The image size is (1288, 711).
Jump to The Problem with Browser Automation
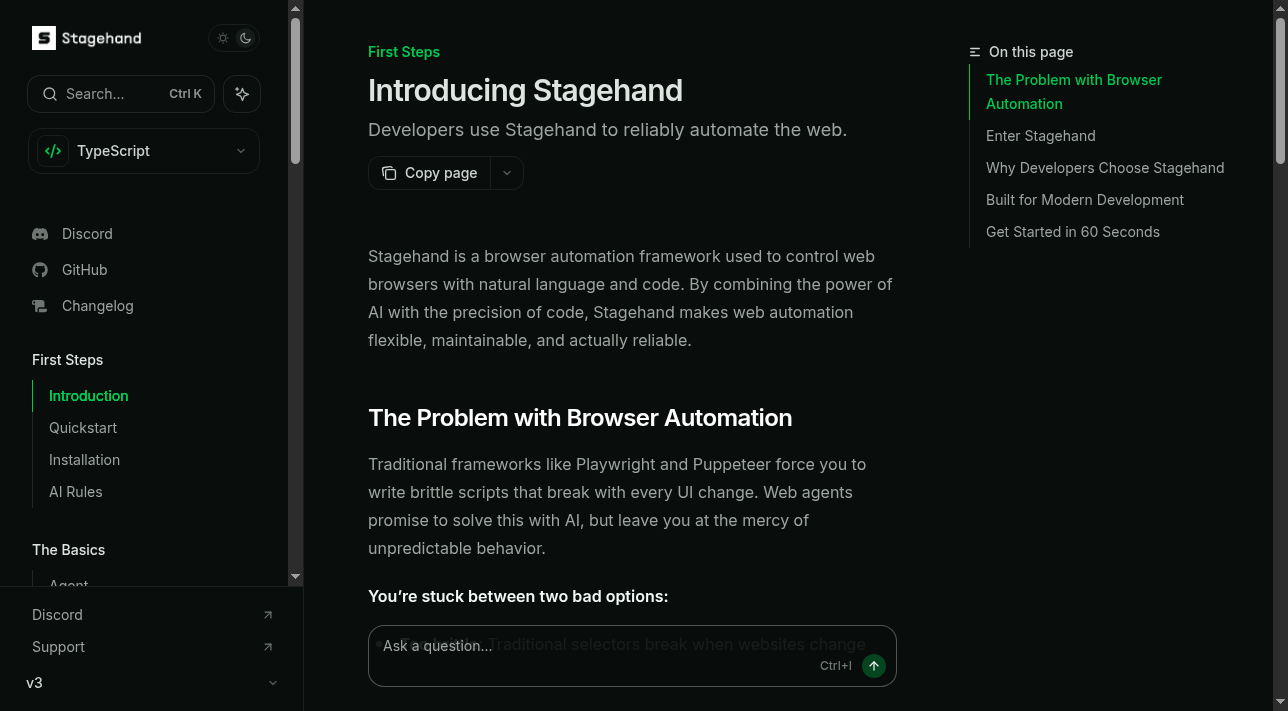tap(1074, 92)
